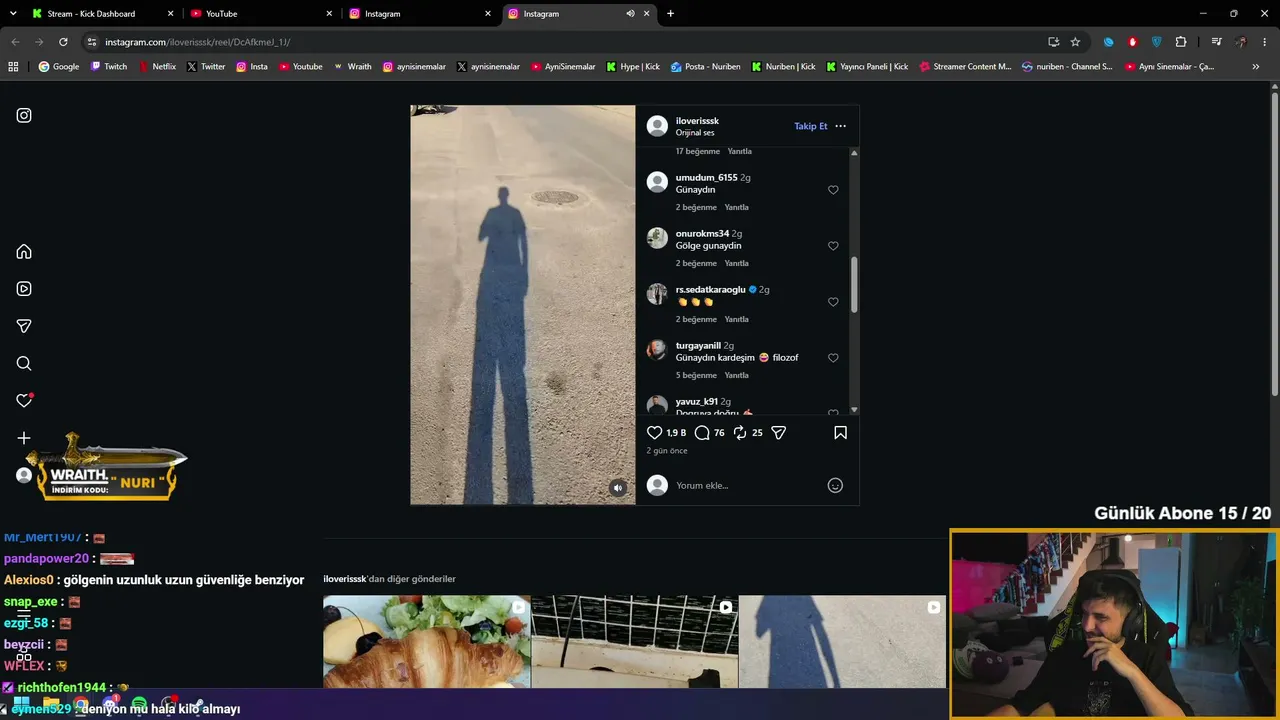1280x720 pixels.
Task: Toggle the reel video sound
Action: tap(618, 488)
